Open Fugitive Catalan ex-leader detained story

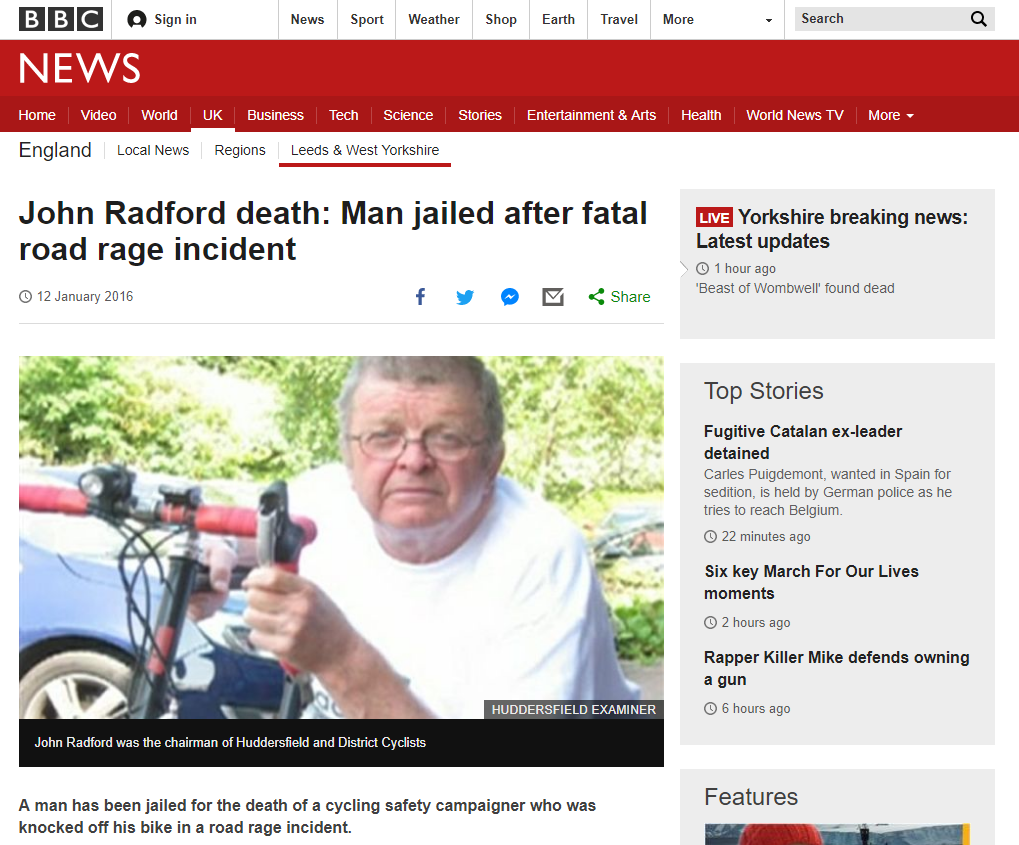tap(803, 442)
